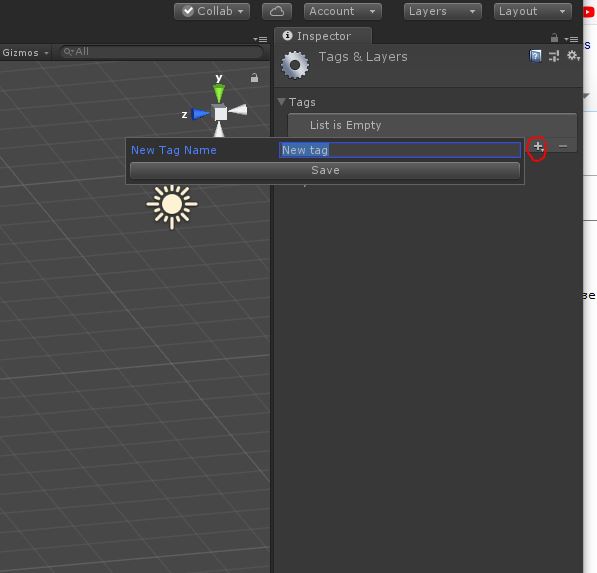
Task: Open the Gizmos dropdown
Action: pos(25,53)
